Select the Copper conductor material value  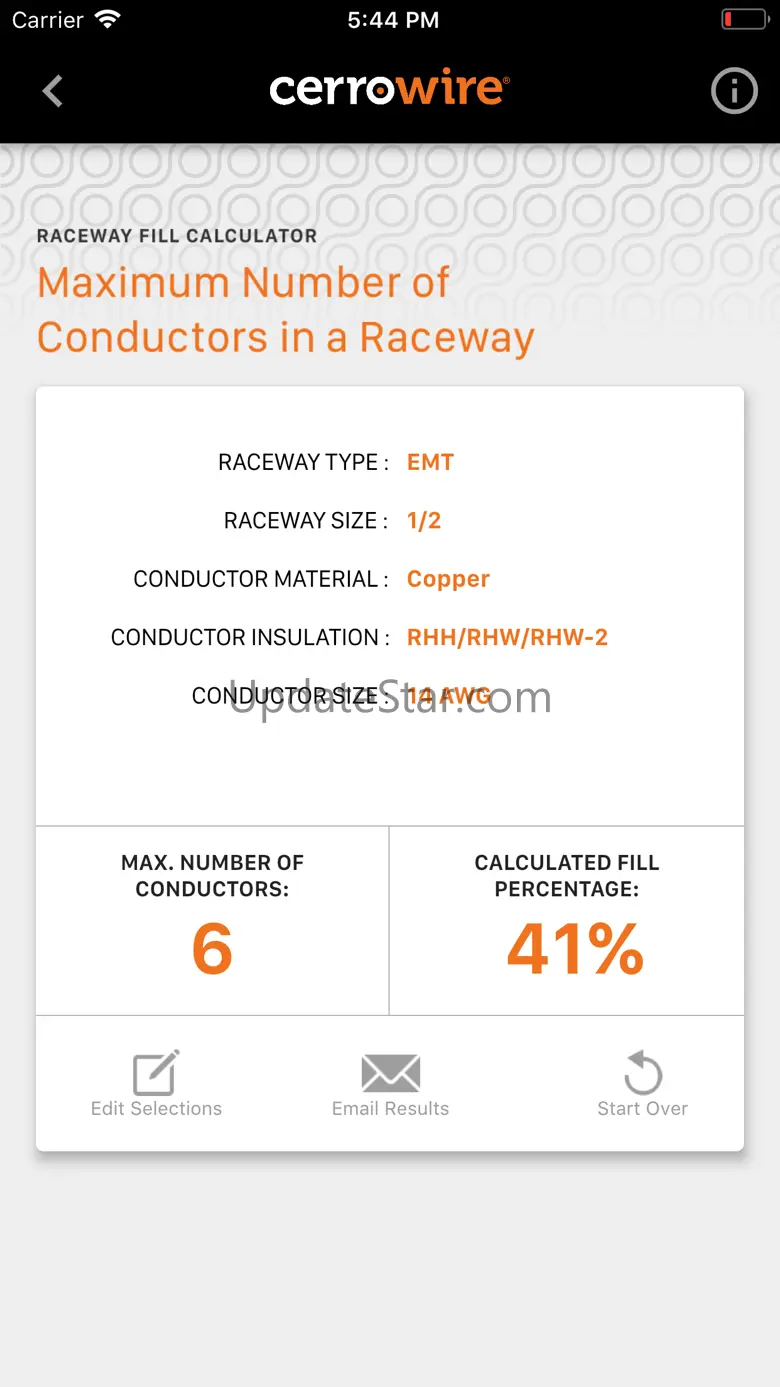point(448,579)
